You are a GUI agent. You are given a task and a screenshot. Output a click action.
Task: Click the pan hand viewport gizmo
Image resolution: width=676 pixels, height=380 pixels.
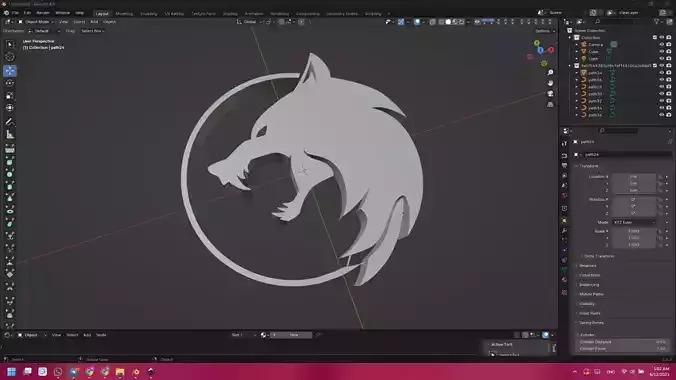(x=550, y=83)
